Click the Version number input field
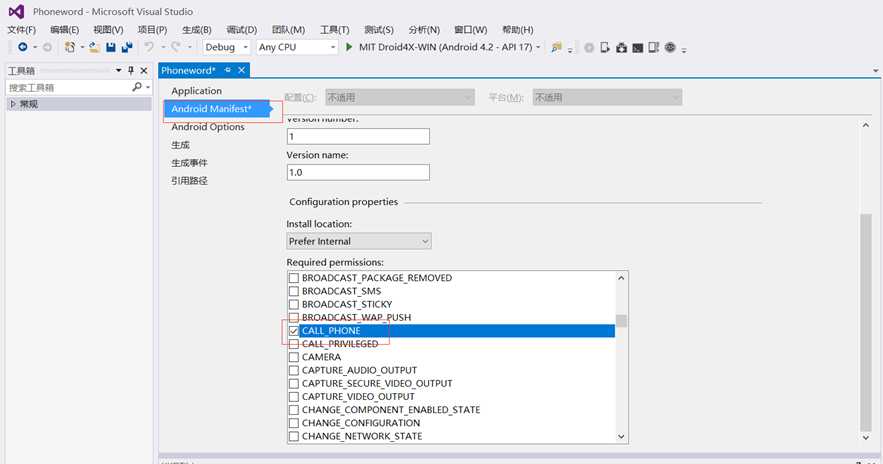 tap(358, 136)
